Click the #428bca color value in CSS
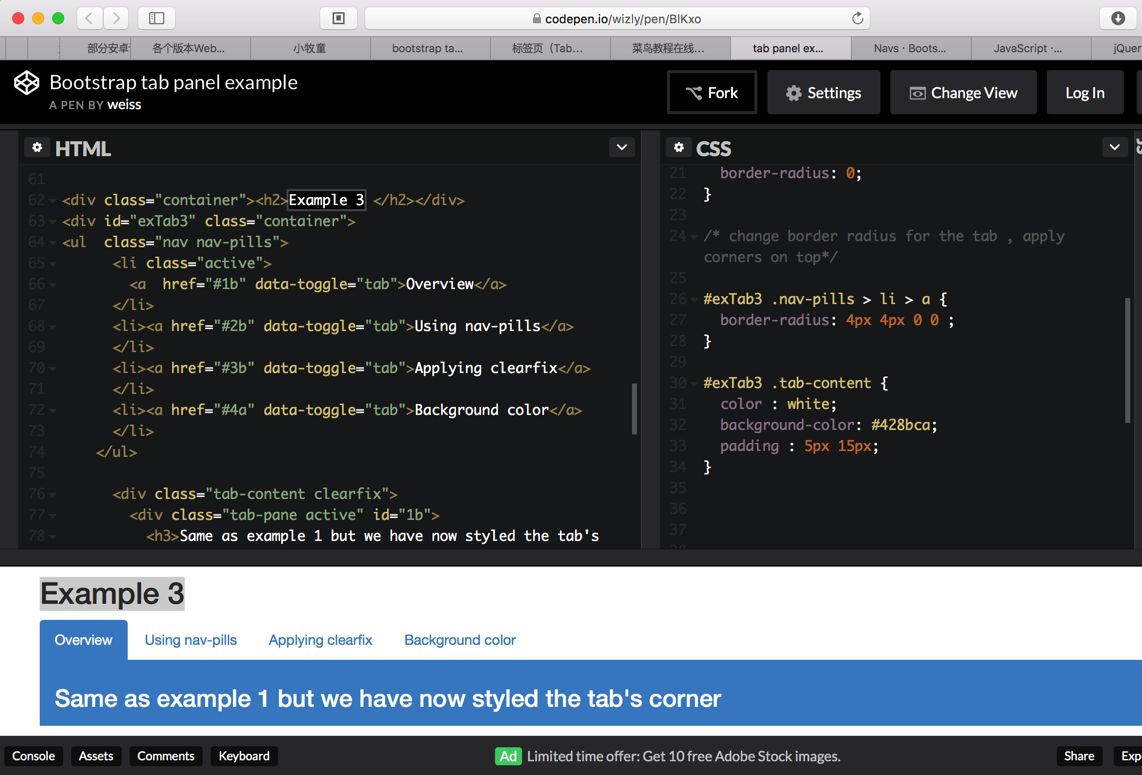 [x=903, y=425]
